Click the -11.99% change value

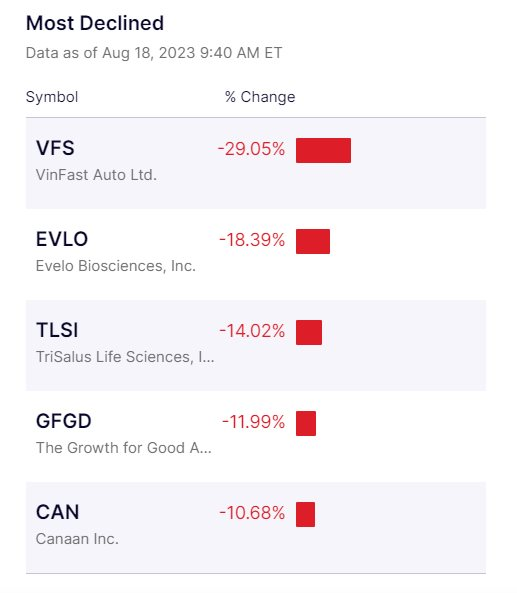click(253, 422)
